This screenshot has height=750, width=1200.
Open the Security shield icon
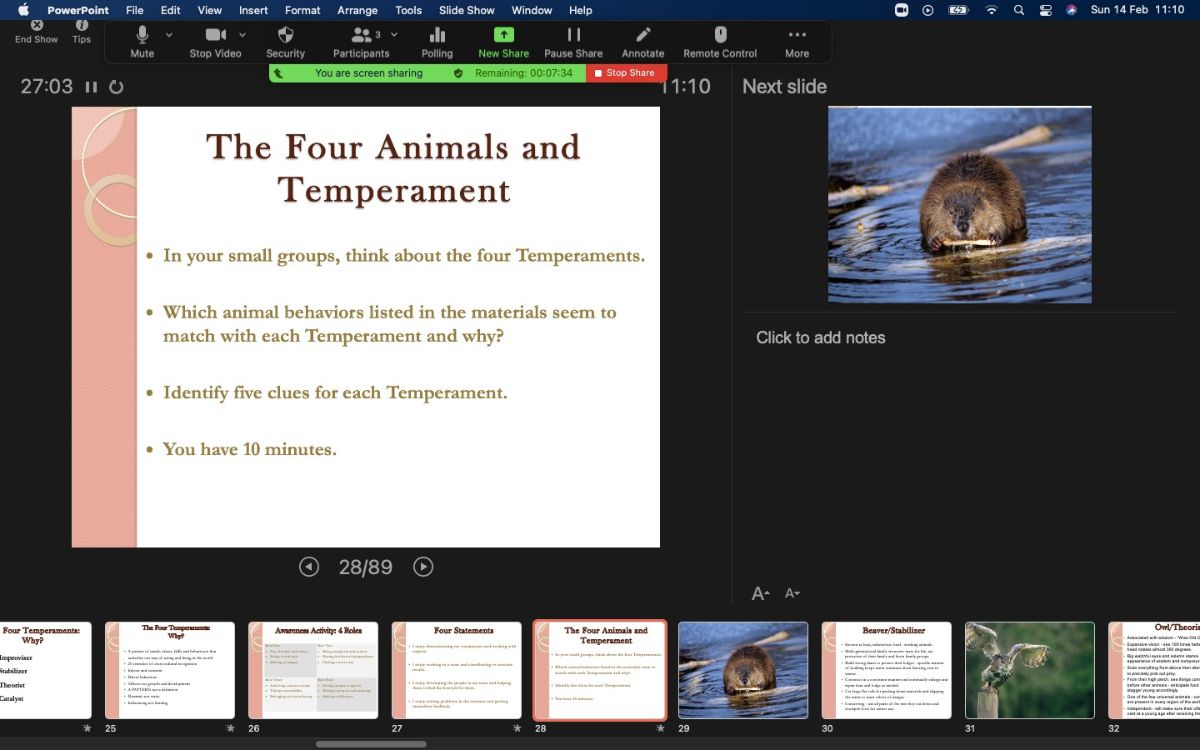(x=285, y=36)
